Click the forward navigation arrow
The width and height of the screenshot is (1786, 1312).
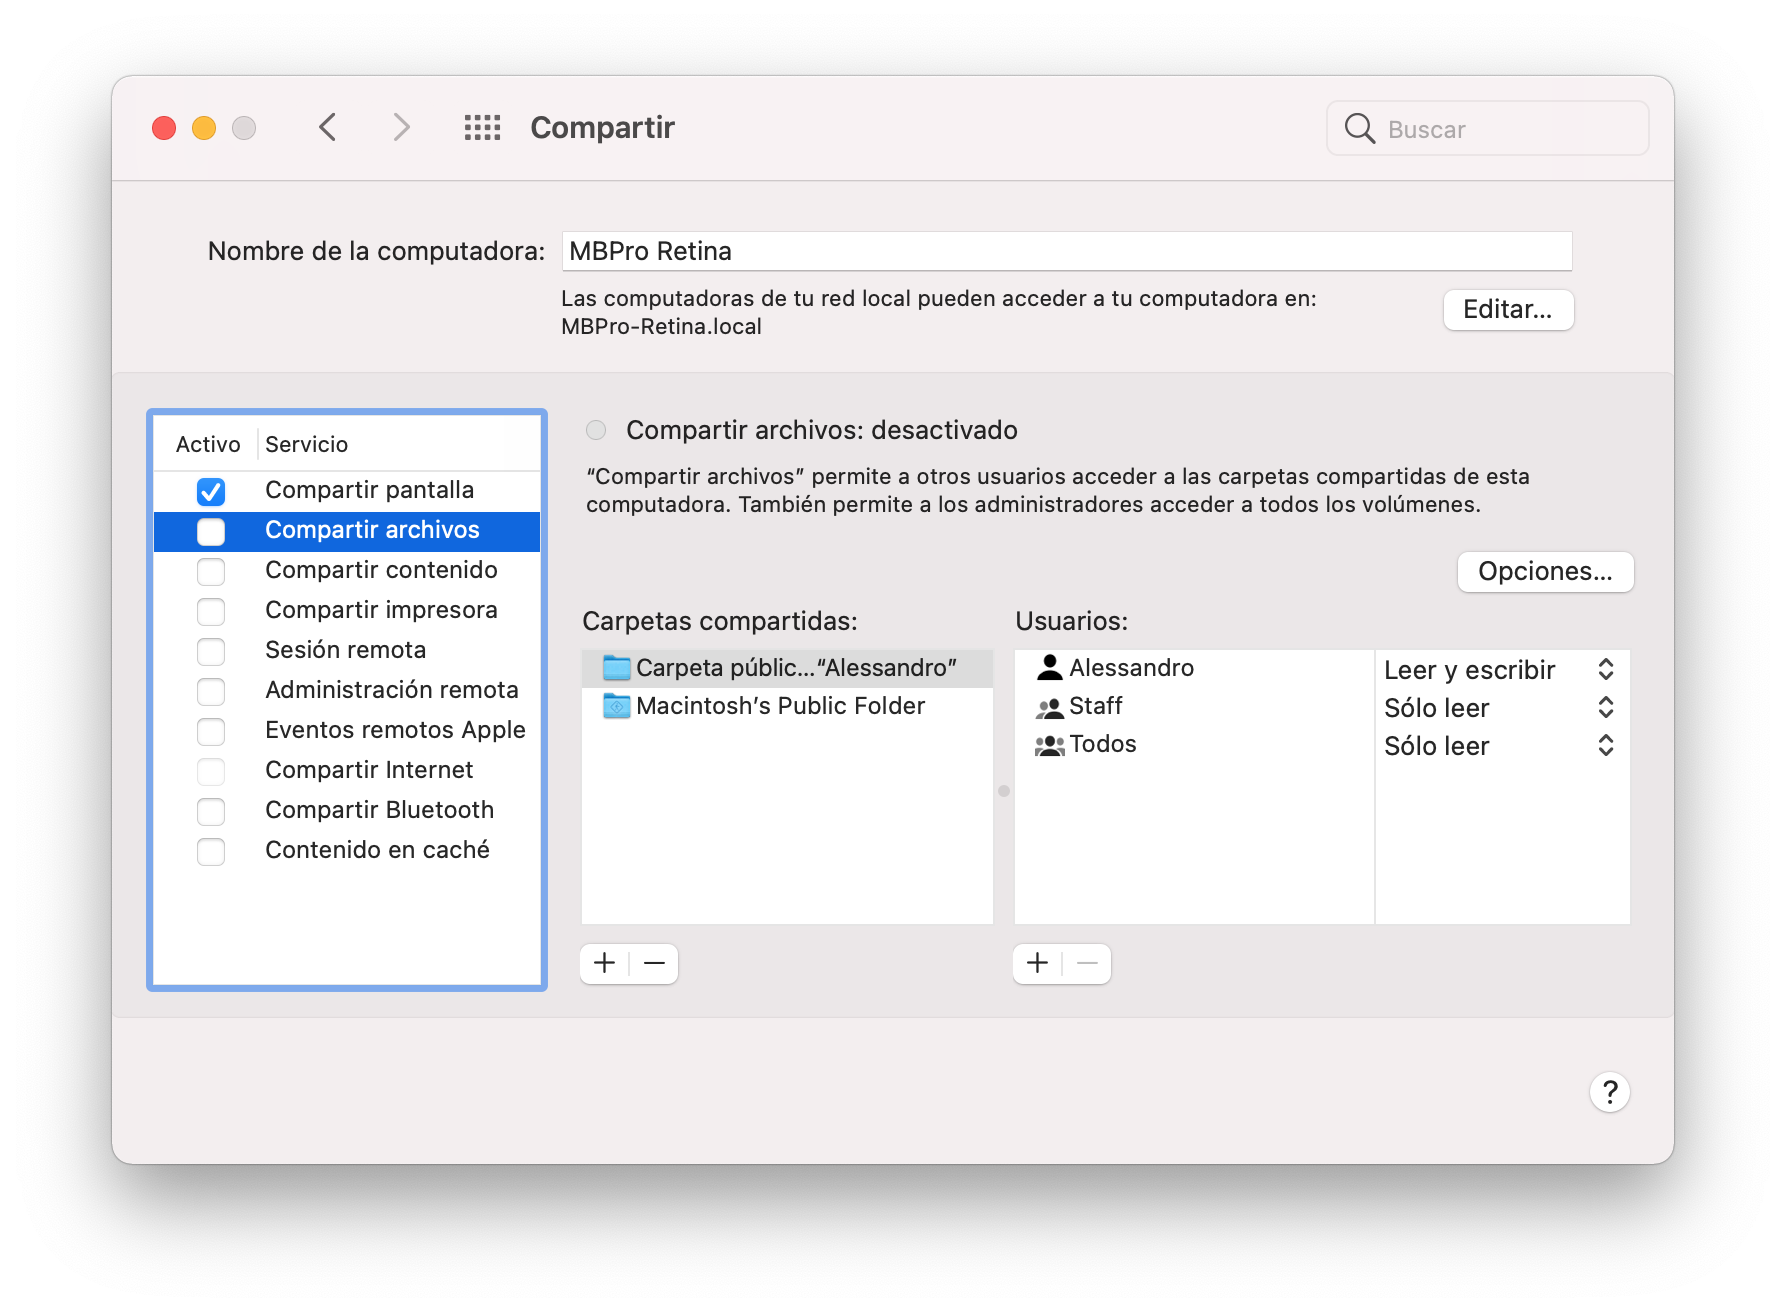point(401,127)
